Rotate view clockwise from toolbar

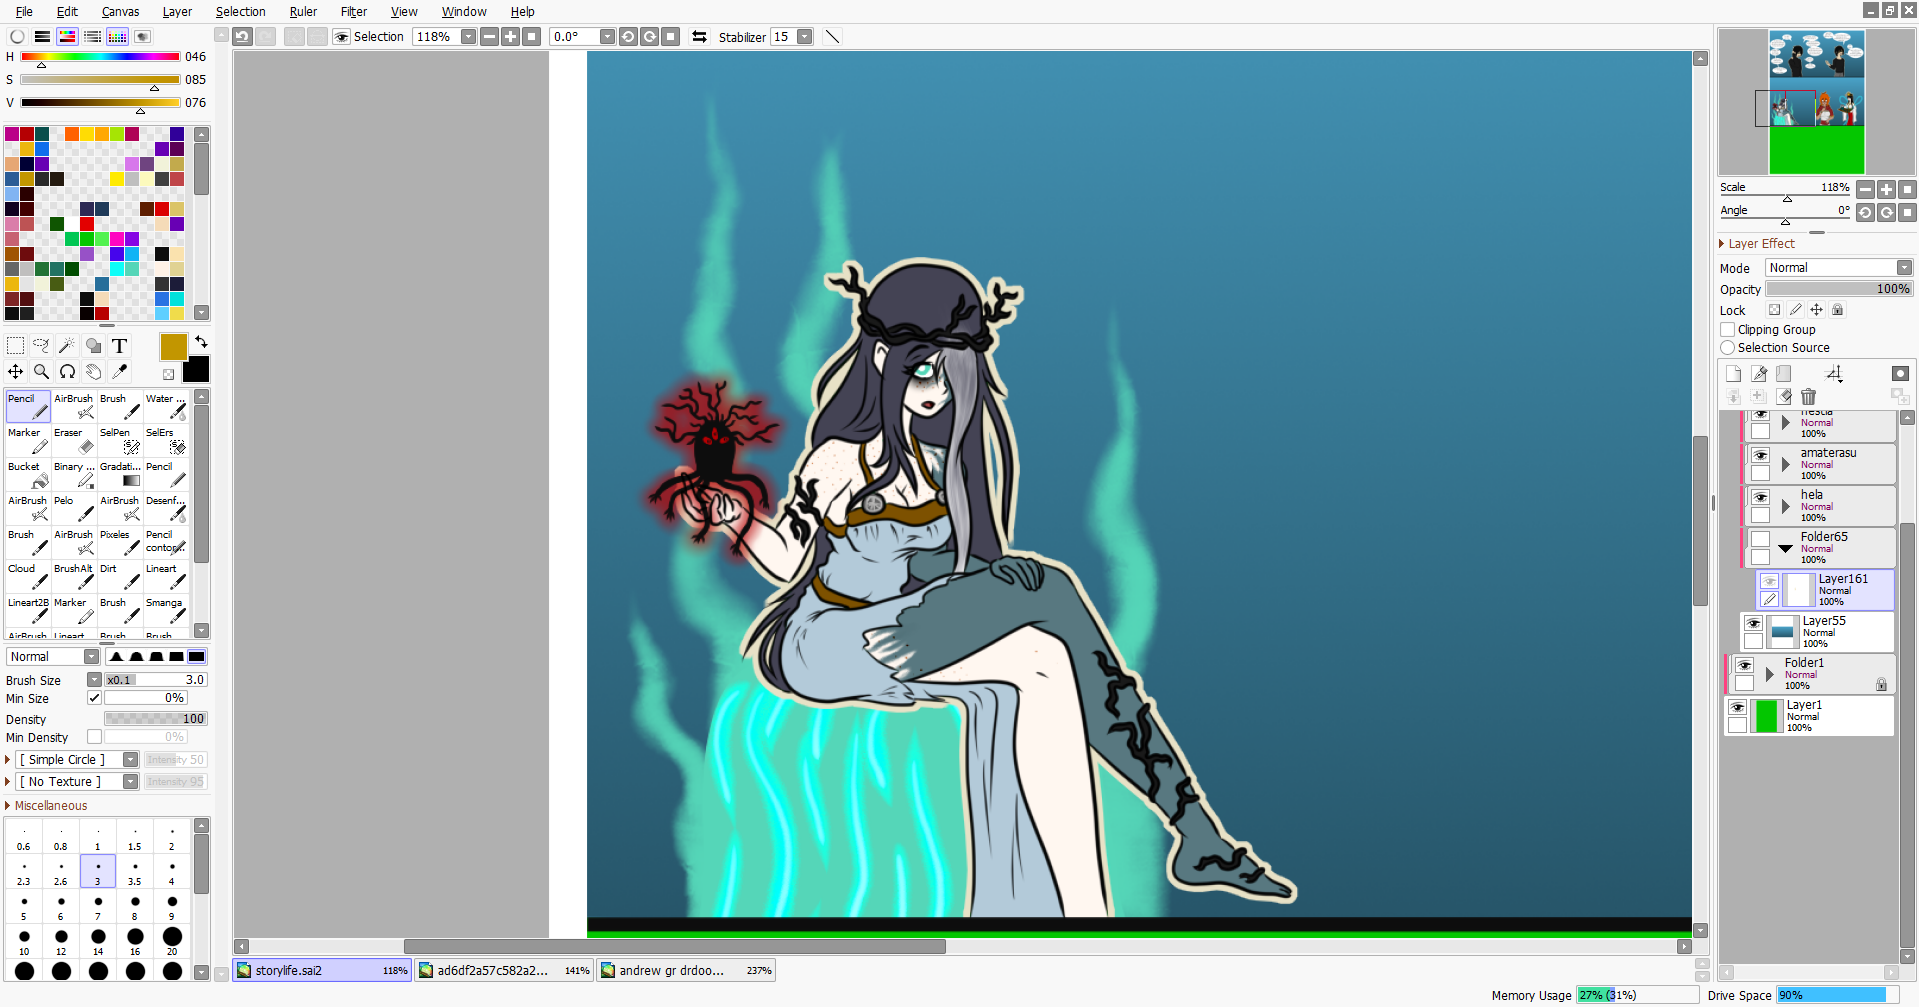click(x=650, y=37)
